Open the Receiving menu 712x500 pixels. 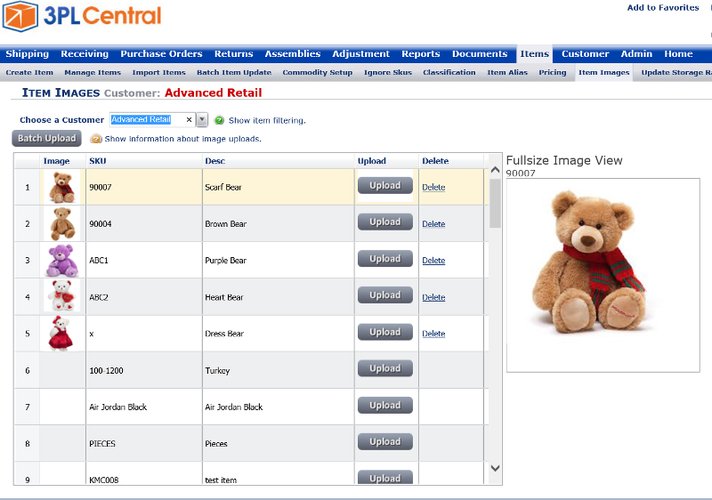84,54
